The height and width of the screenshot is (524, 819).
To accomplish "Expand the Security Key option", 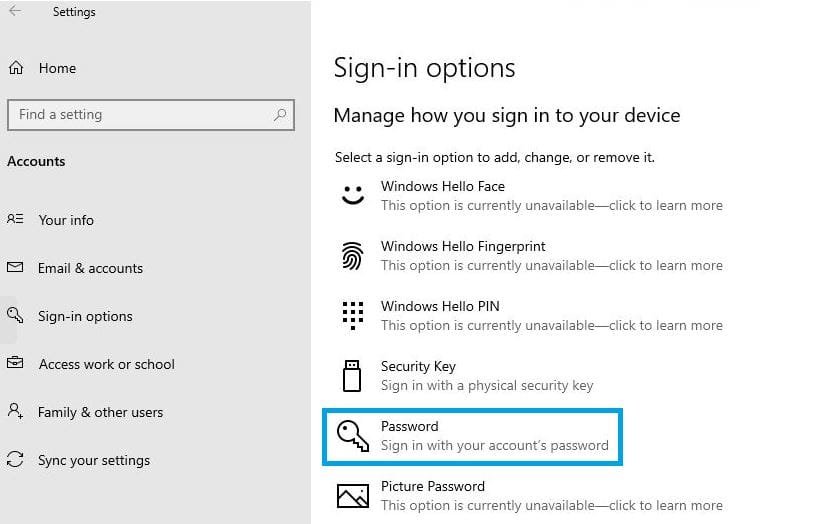I will (486, 376).
